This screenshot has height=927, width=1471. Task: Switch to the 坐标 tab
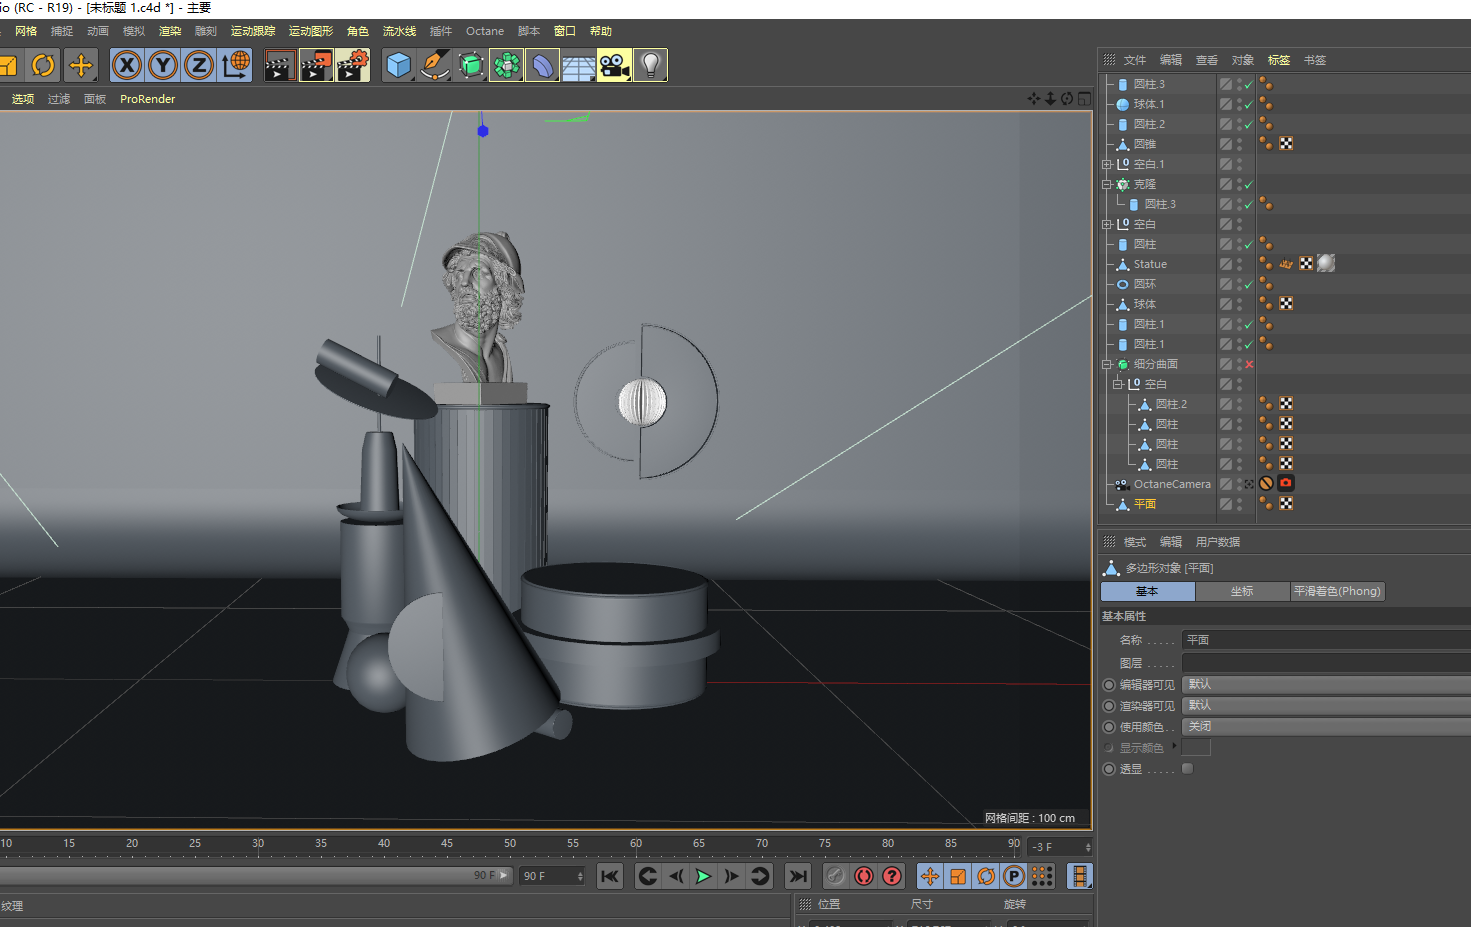[x=1241, y=591]
